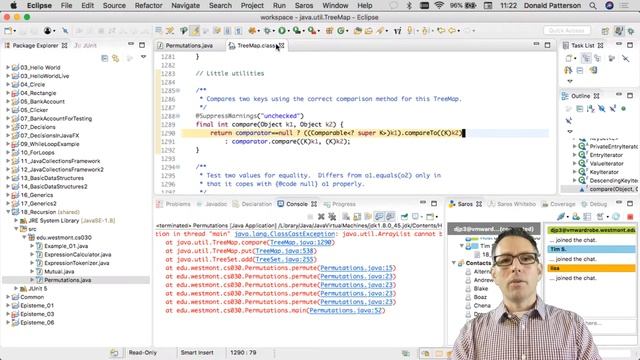Open the Java perspective icon at top right

click(x=619, y=31)
